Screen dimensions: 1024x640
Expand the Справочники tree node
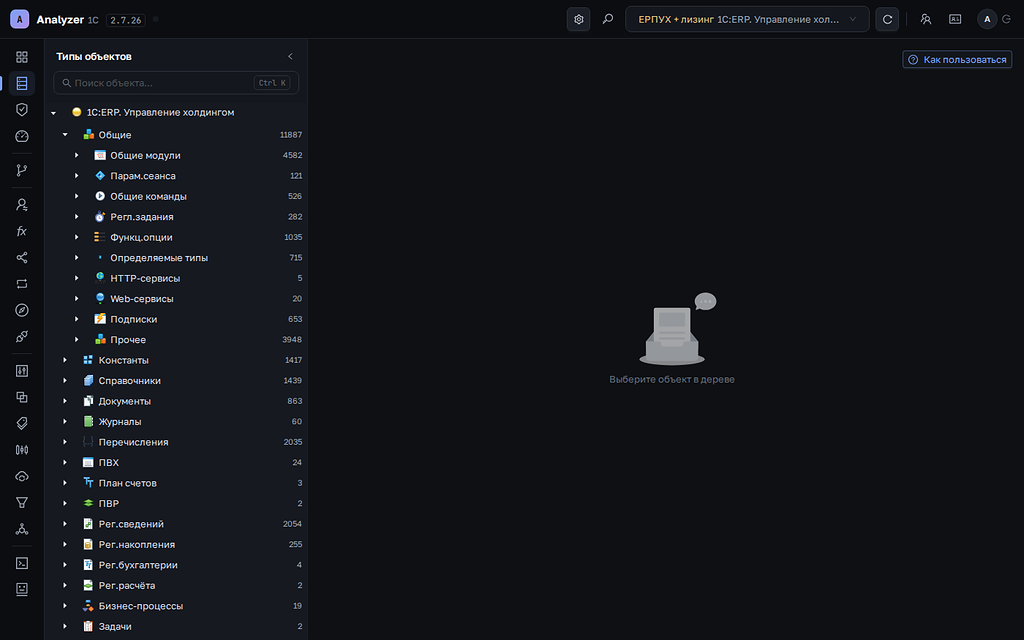(x=65, y=381)
